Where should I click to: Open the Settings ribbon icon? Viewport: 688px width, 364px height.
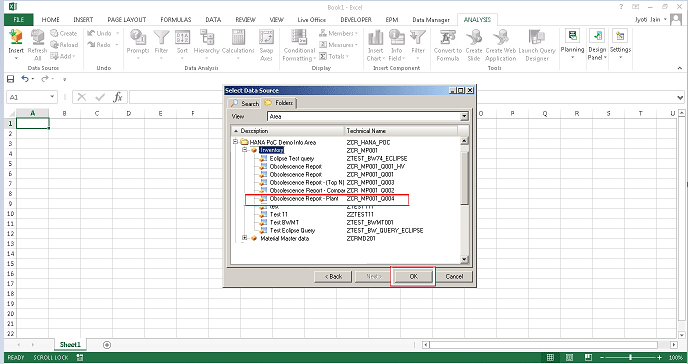click(620, 44)
